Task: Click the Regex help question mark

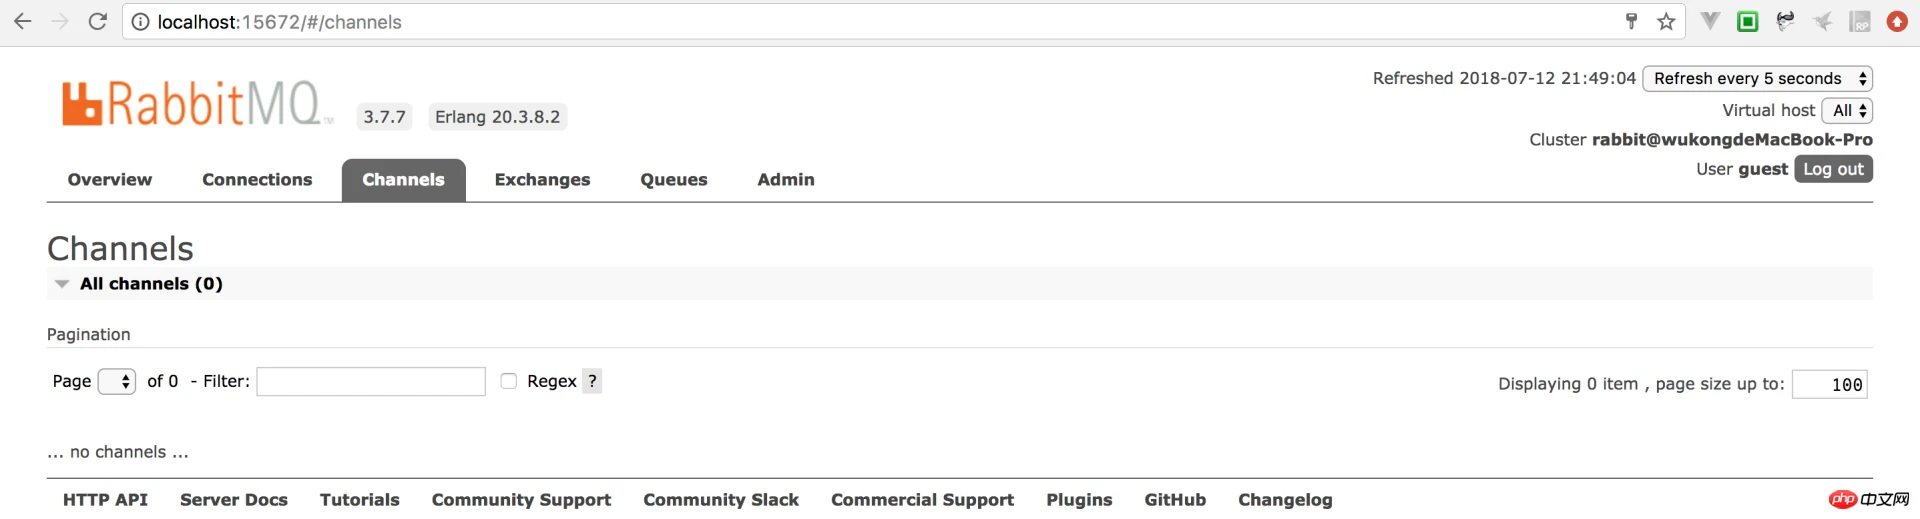Action: (592, 381)
